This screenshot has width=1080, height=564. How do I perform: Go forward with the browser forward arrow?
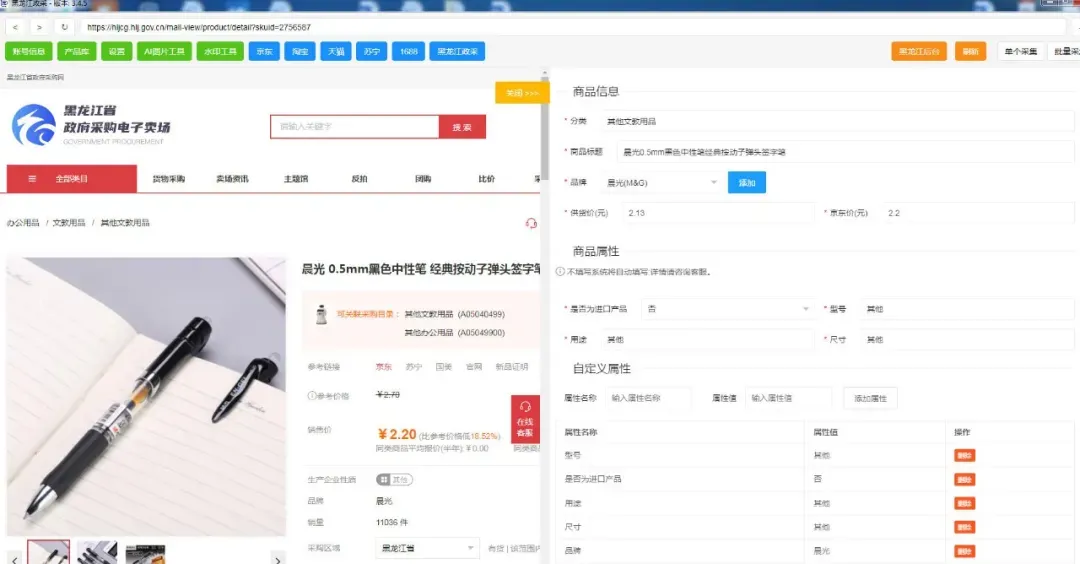click(x=39, y=28)
